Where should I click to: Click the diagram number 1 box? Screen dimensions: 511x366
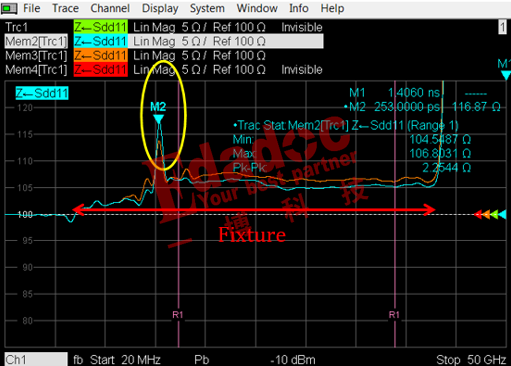click(x=502, y=27)
